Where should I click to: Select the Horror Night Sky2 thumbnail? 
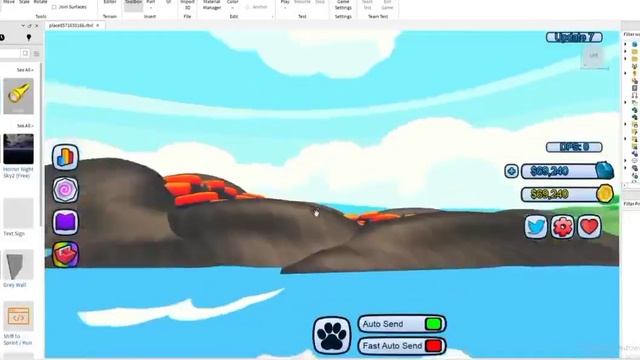point(18,149)
